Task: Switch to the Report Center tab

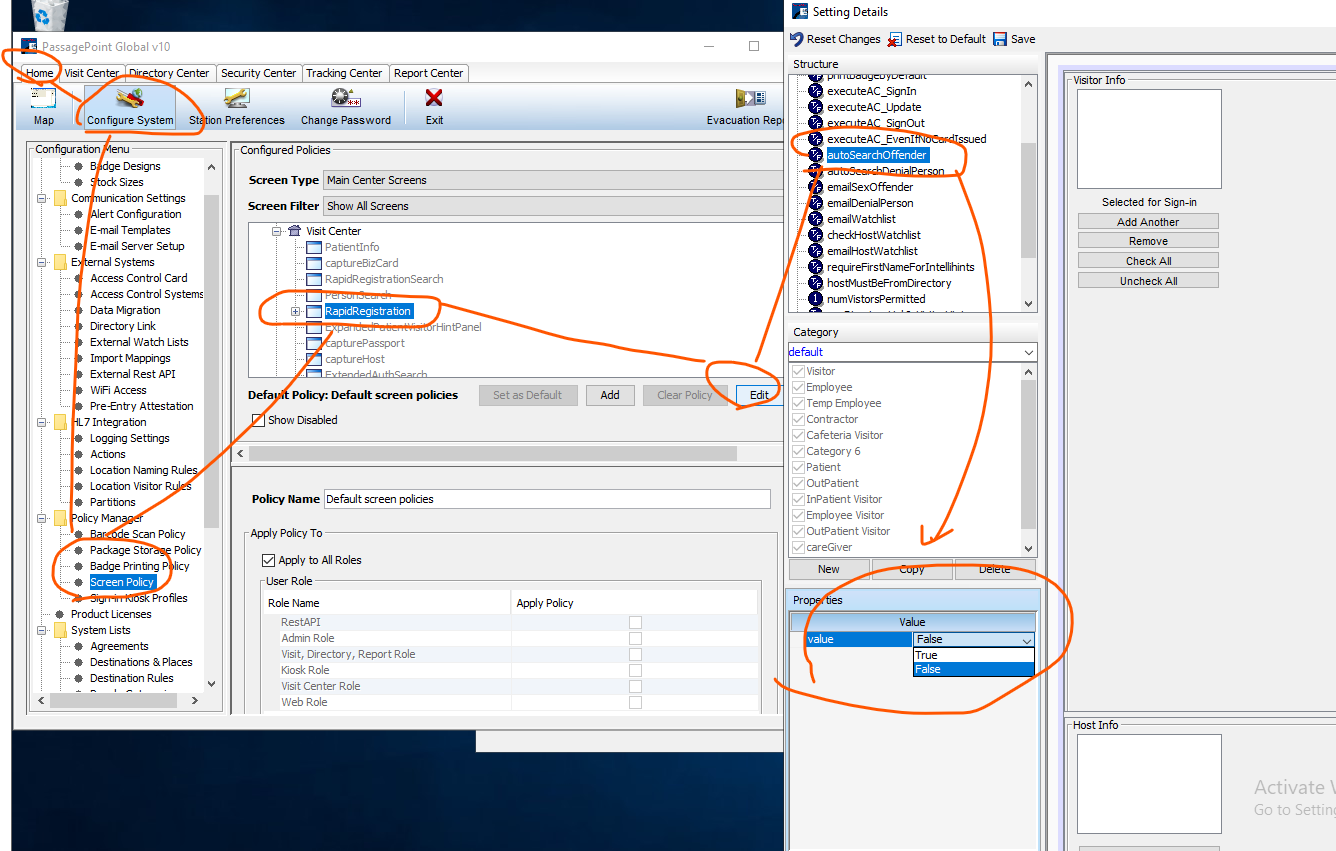Action: pos(428,73)
